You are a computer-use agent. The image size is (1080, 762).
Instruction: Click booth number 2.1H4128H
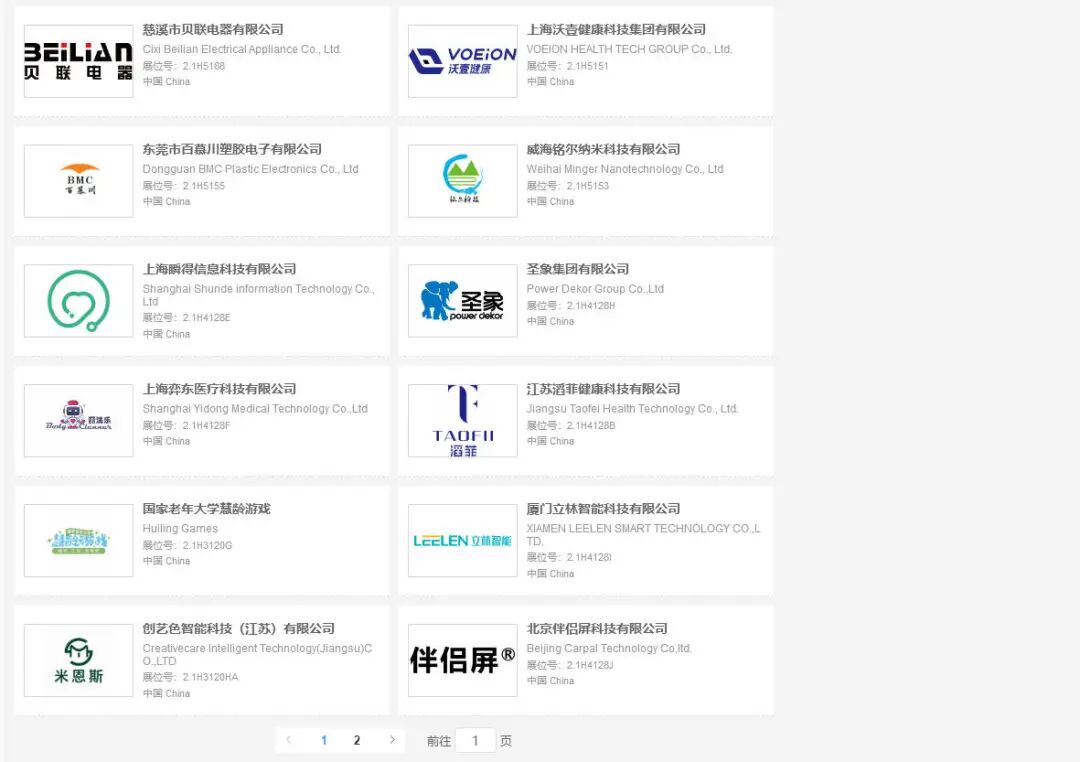point(591,306)
